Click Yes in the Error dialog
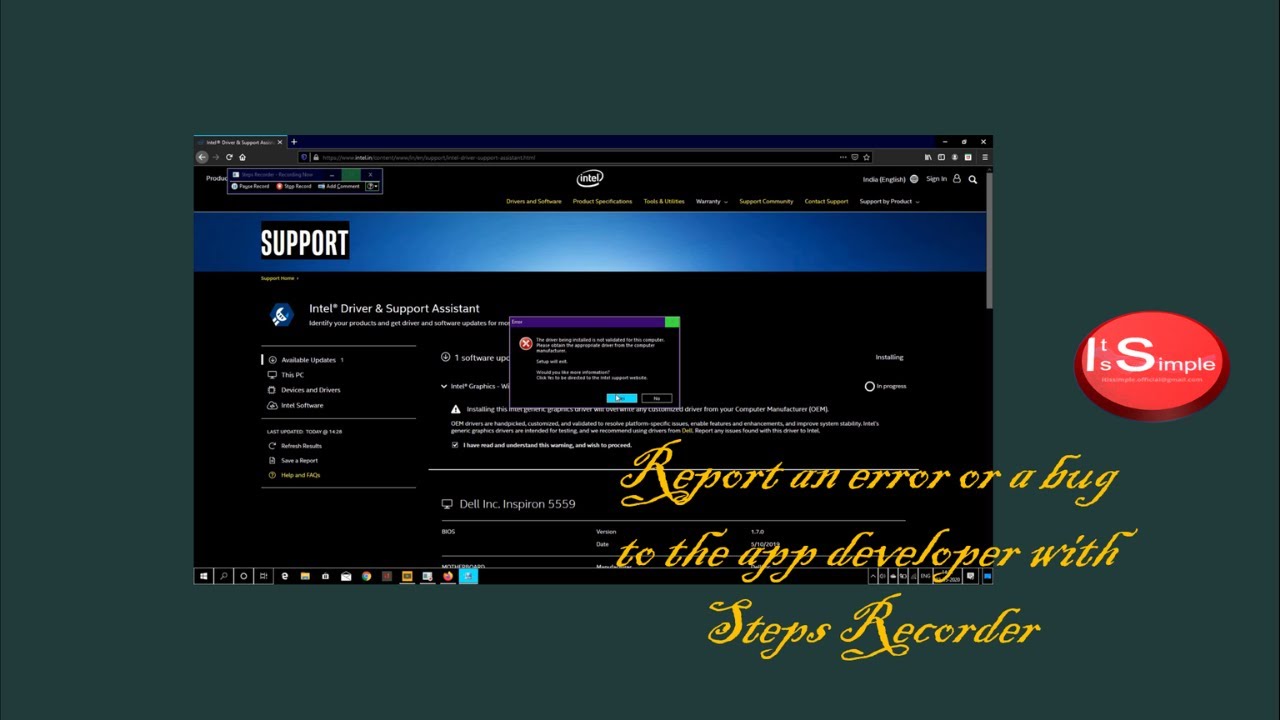This screenshot has width=1280, height=720. coord(621,398)
